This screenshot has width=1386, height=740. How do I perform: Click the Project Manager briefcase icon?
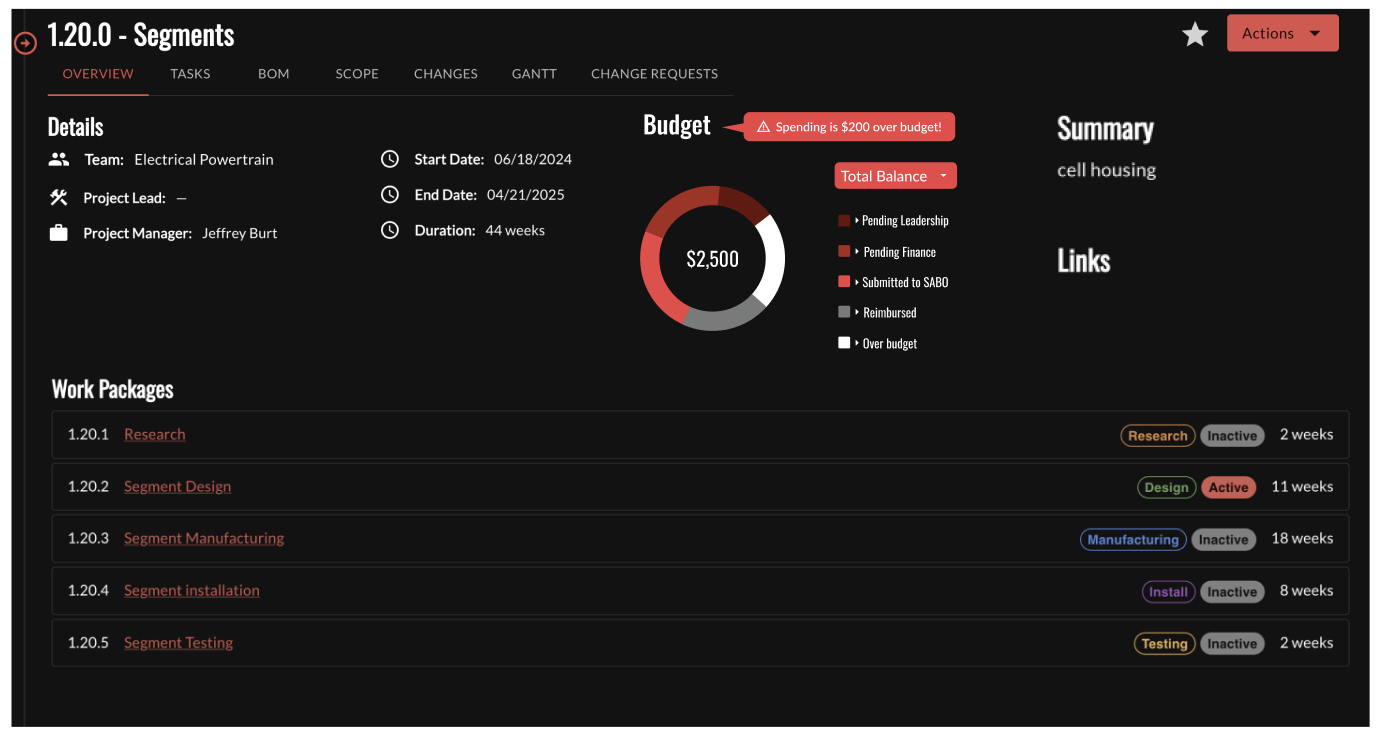(x=59, y=233)
